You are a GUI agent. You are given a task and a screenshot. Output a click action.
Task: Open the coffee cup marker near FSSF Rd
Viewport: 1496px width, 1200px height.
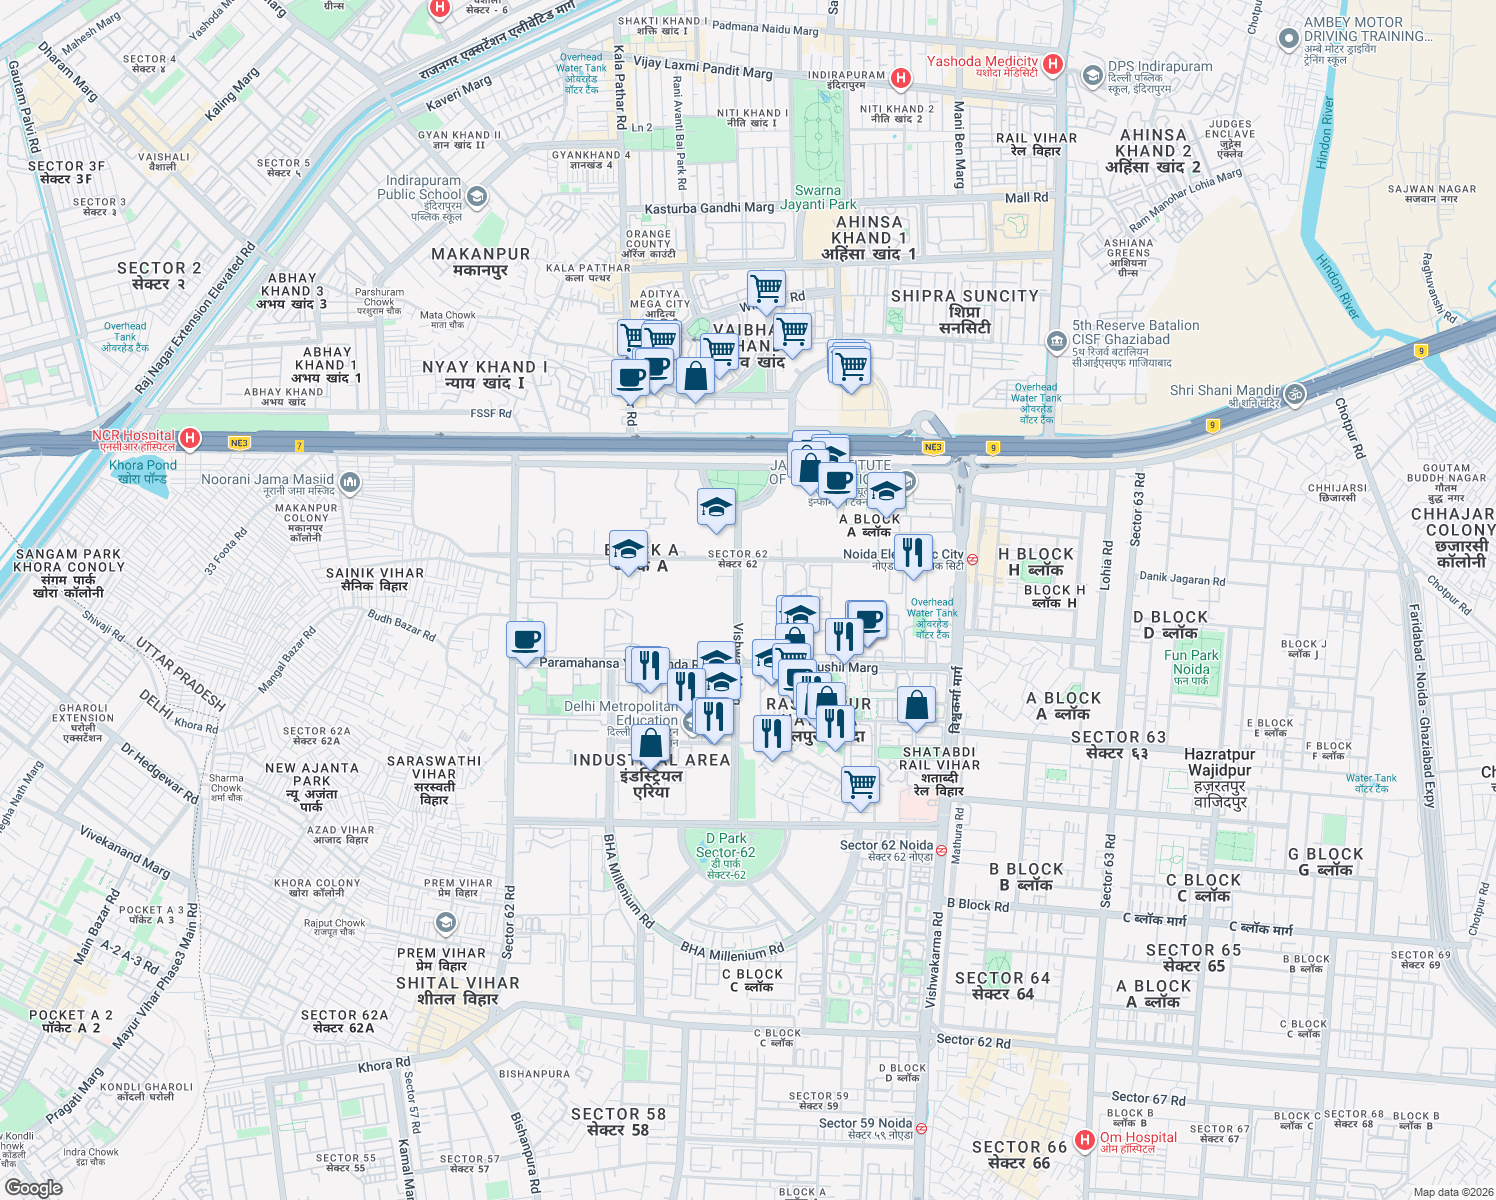click(x=627, y=378)
